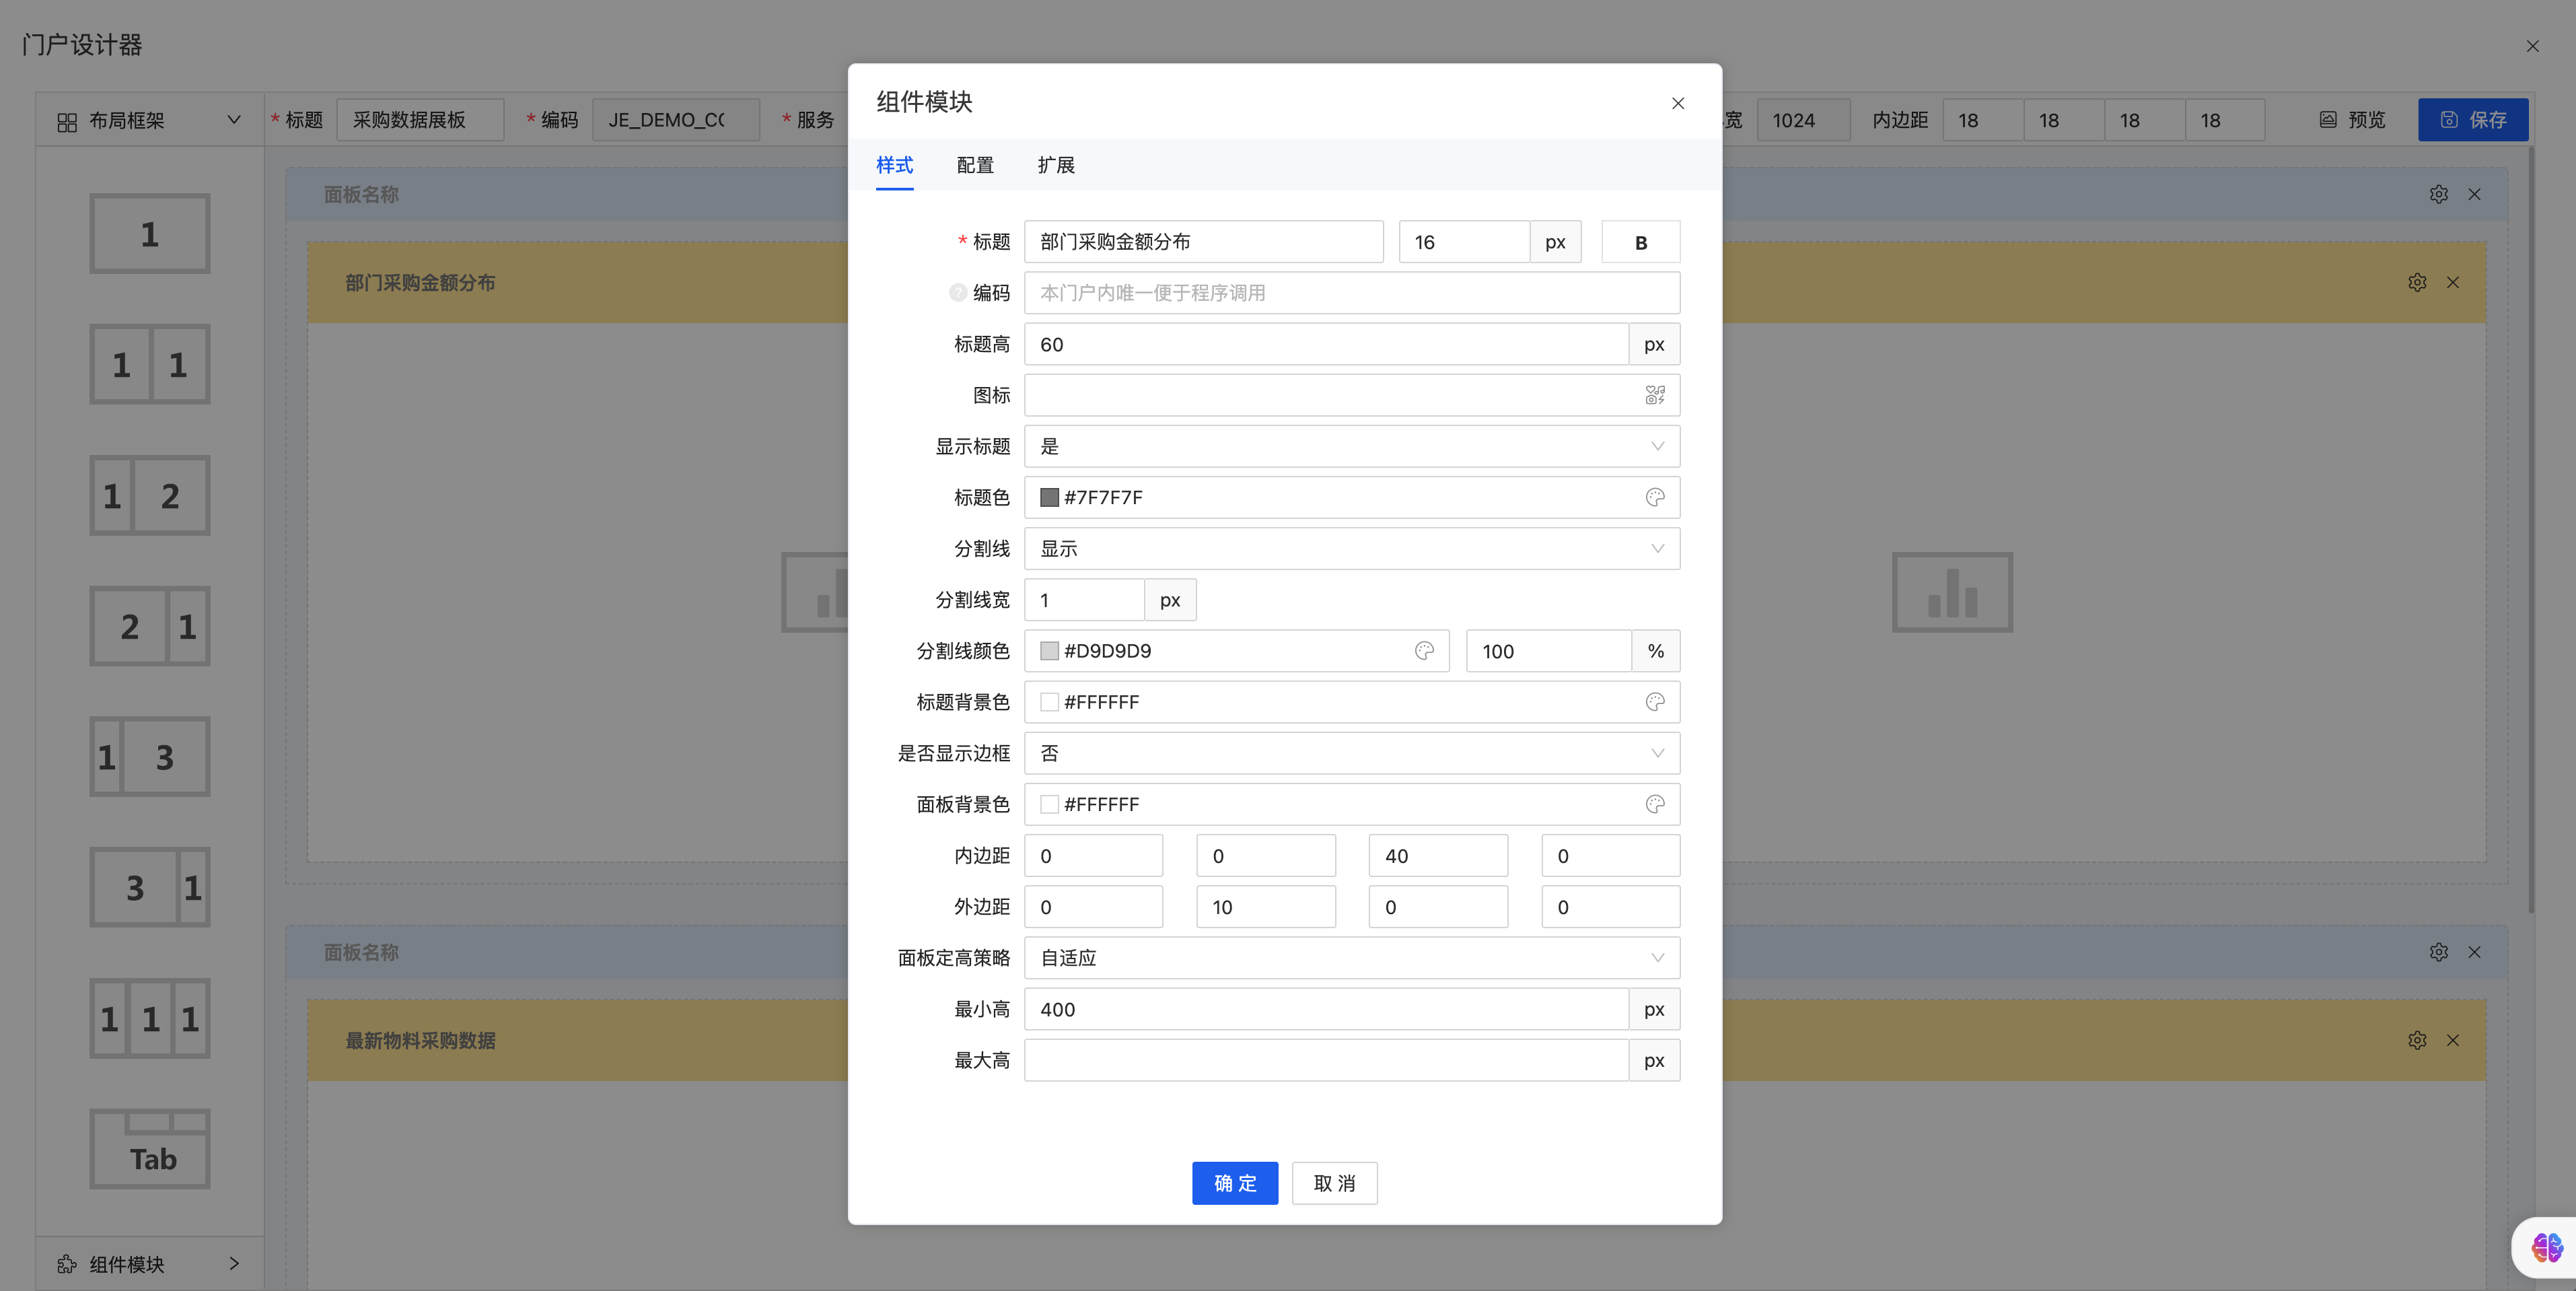
Task: Select the Tab layout icon
Action: [150, 1148]
